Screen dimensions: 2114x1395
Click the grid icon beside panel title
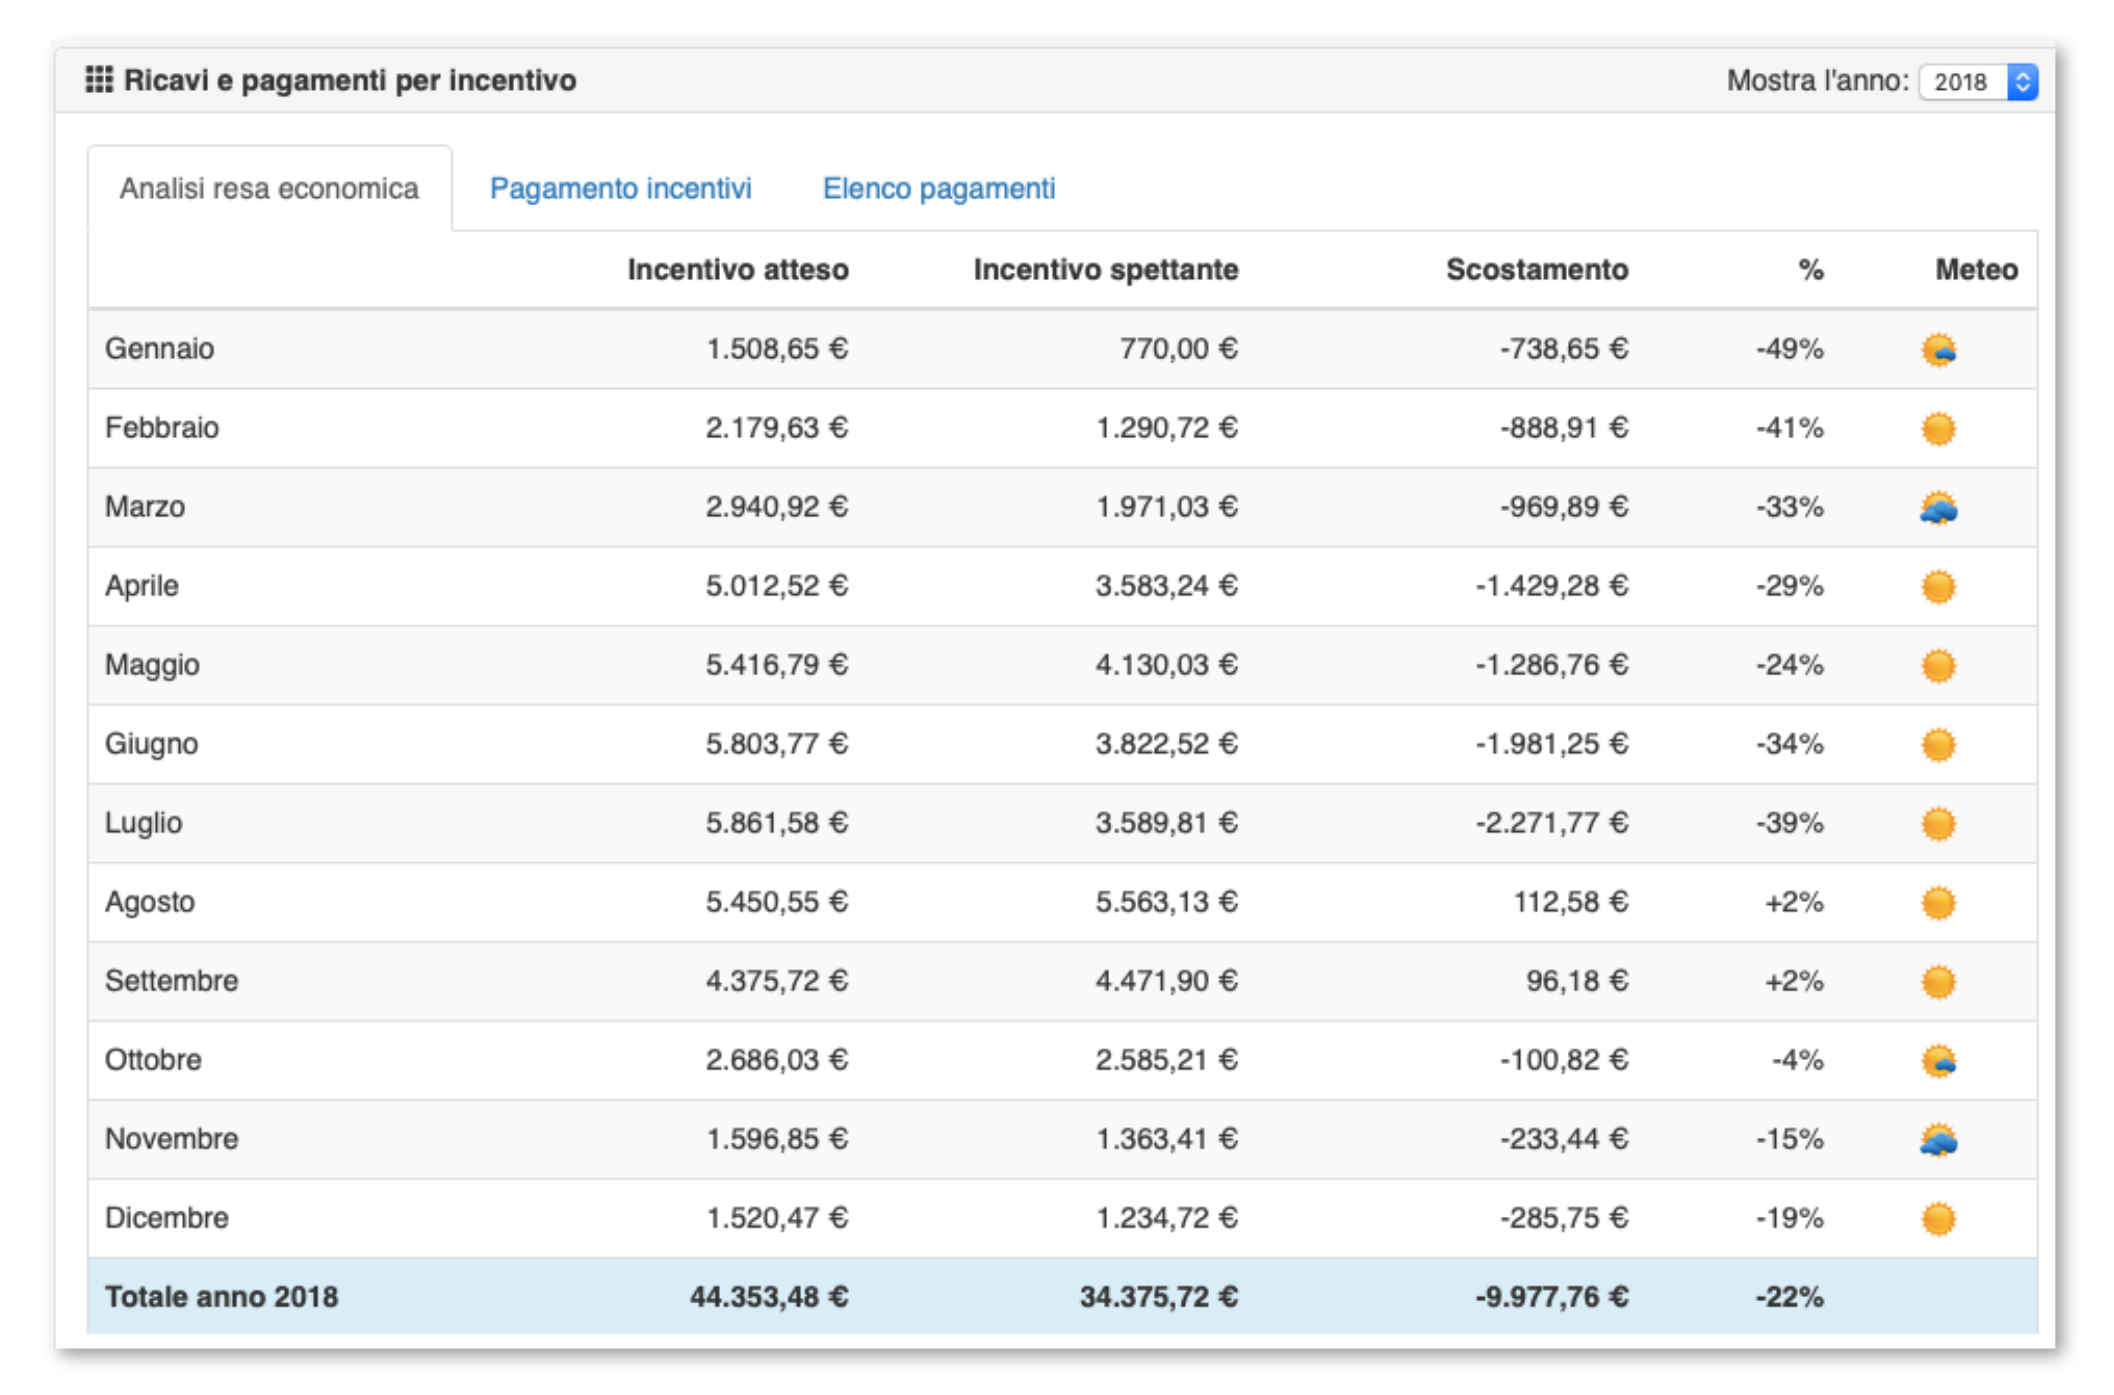point(99,80)
